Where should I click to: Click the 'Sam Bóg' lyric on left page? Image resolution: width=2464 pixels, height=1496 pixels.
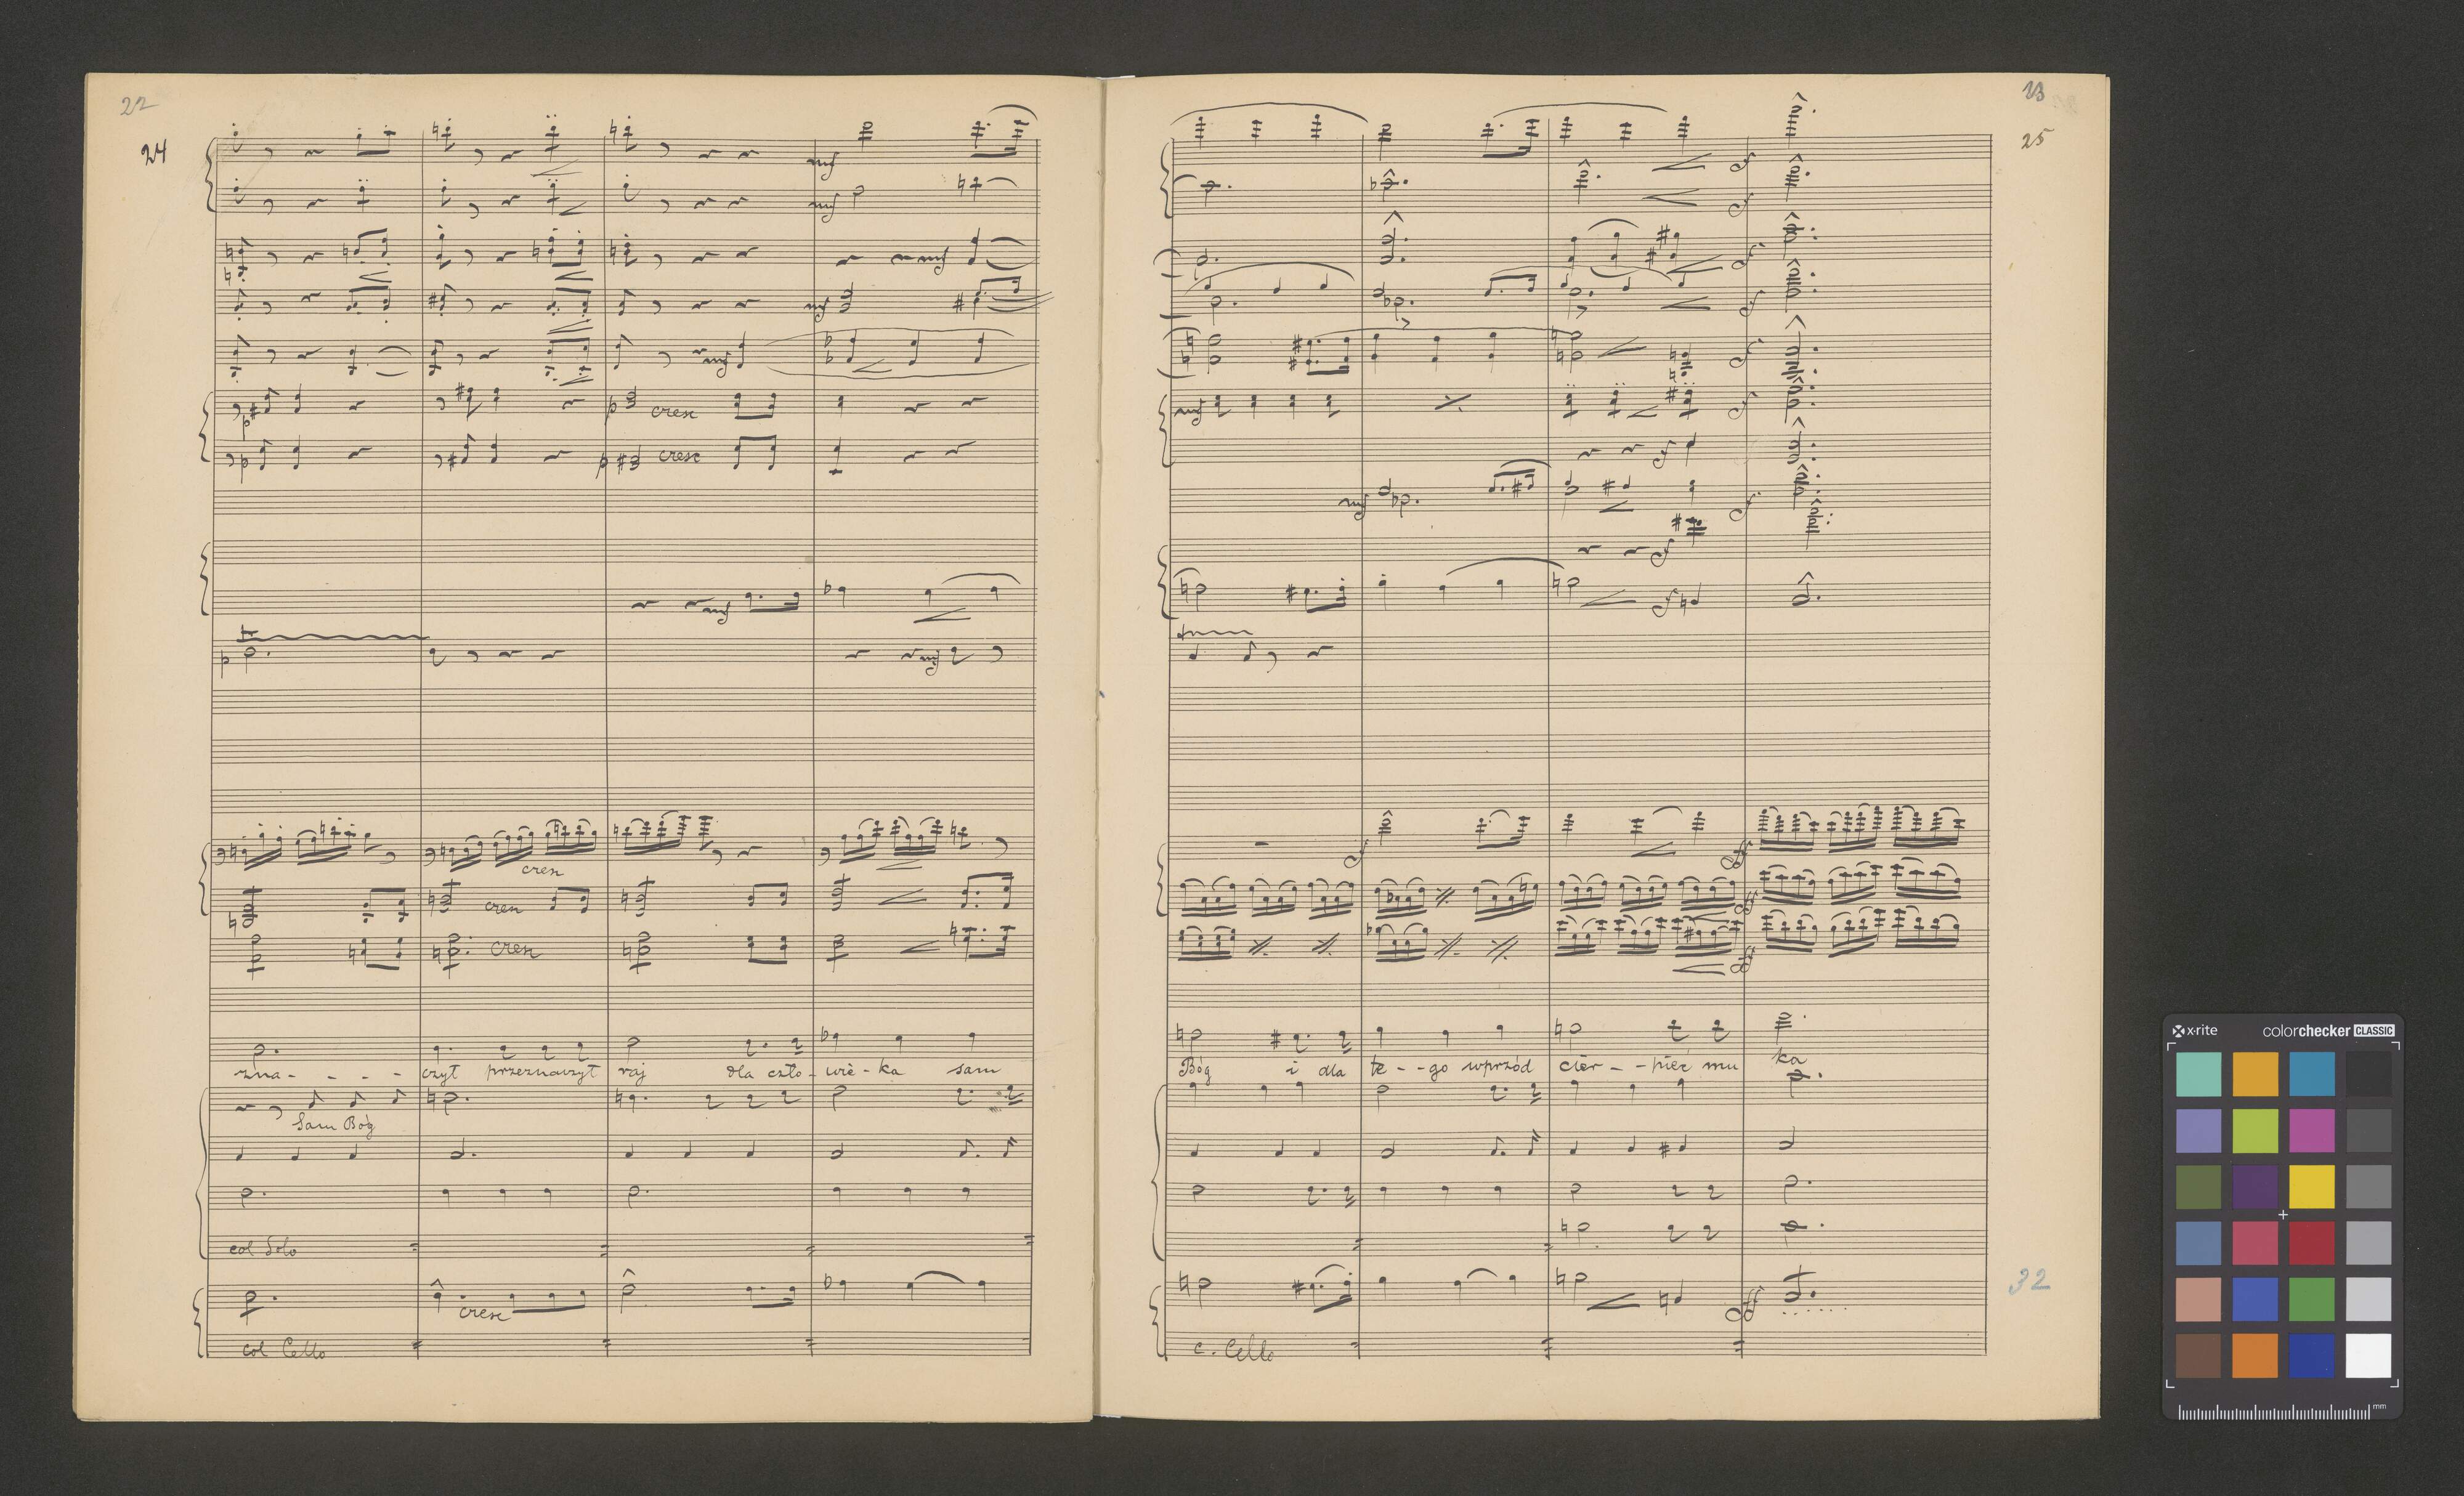[x=333, y=1125]
